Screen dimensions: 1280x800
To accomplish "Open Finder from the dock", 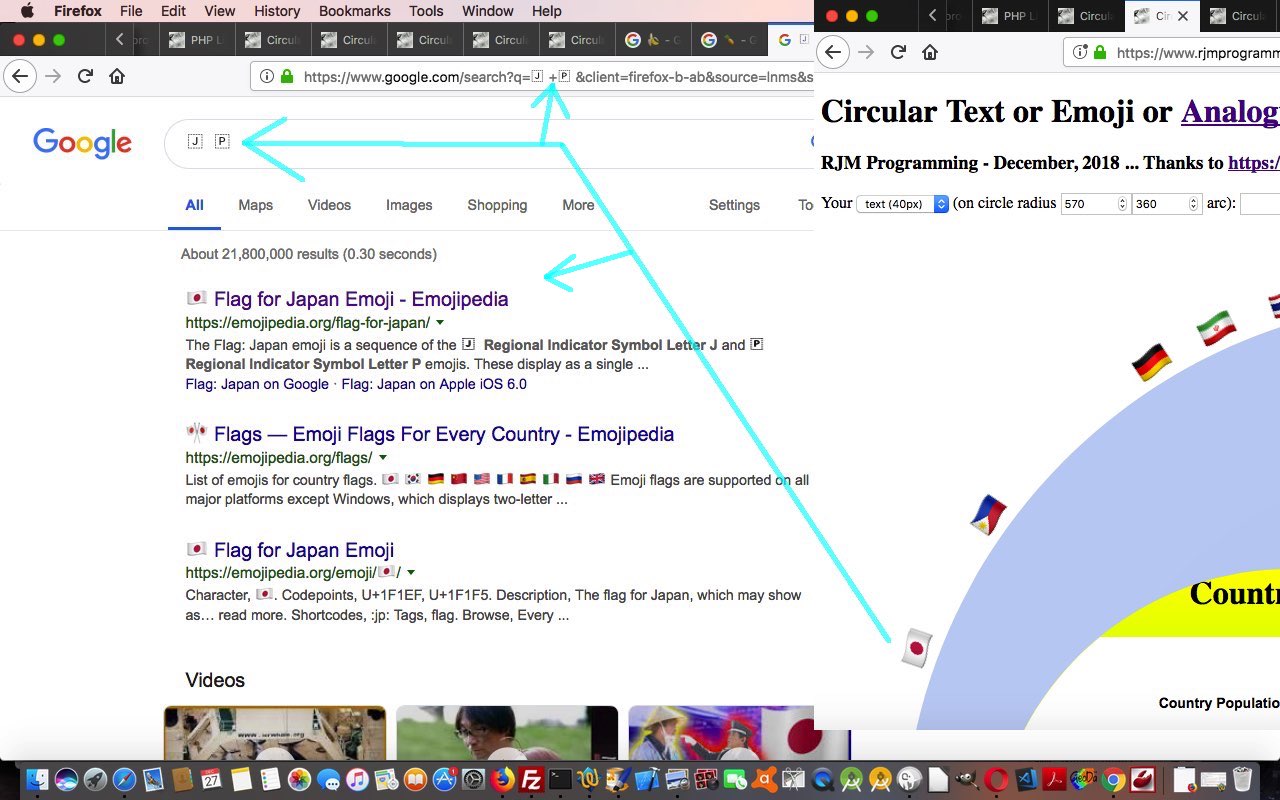I will pos(37,779).
